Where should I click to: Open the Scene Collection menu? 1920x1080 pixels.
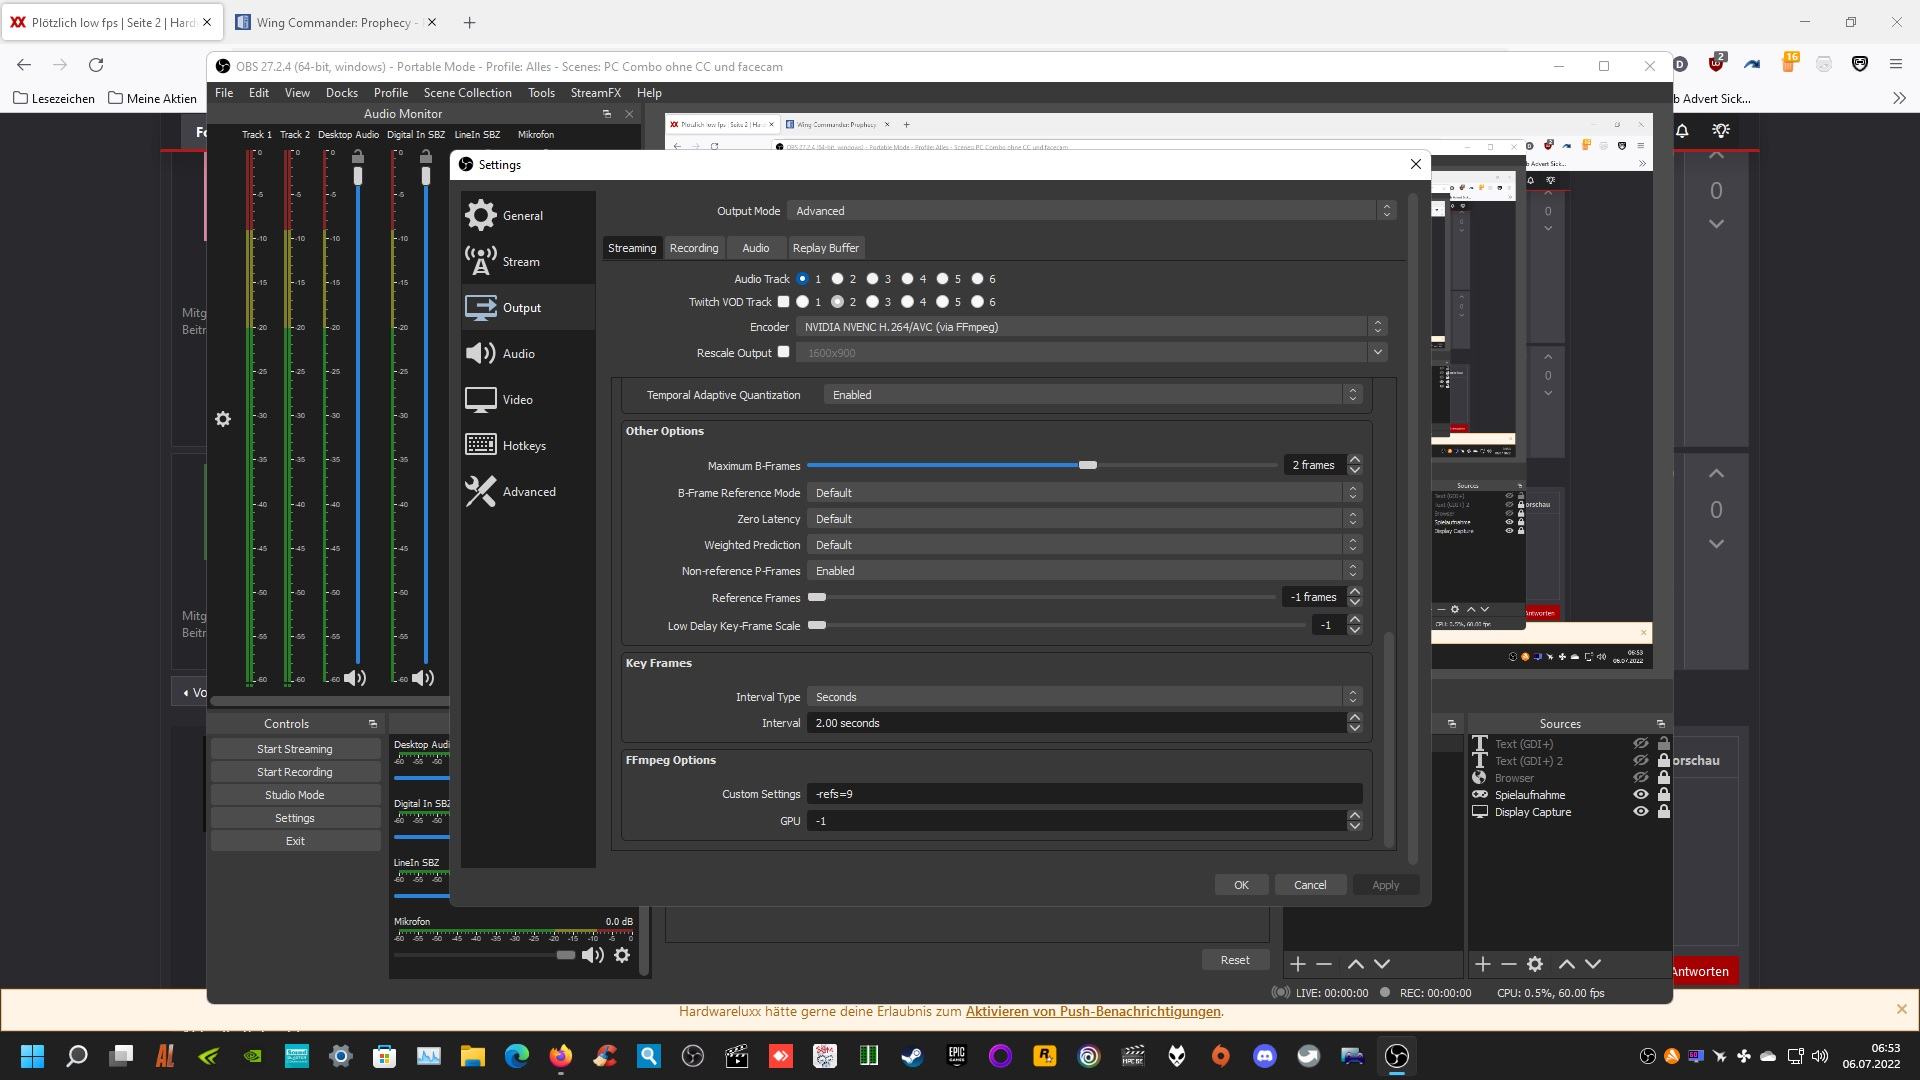click(x=467, y=93)
